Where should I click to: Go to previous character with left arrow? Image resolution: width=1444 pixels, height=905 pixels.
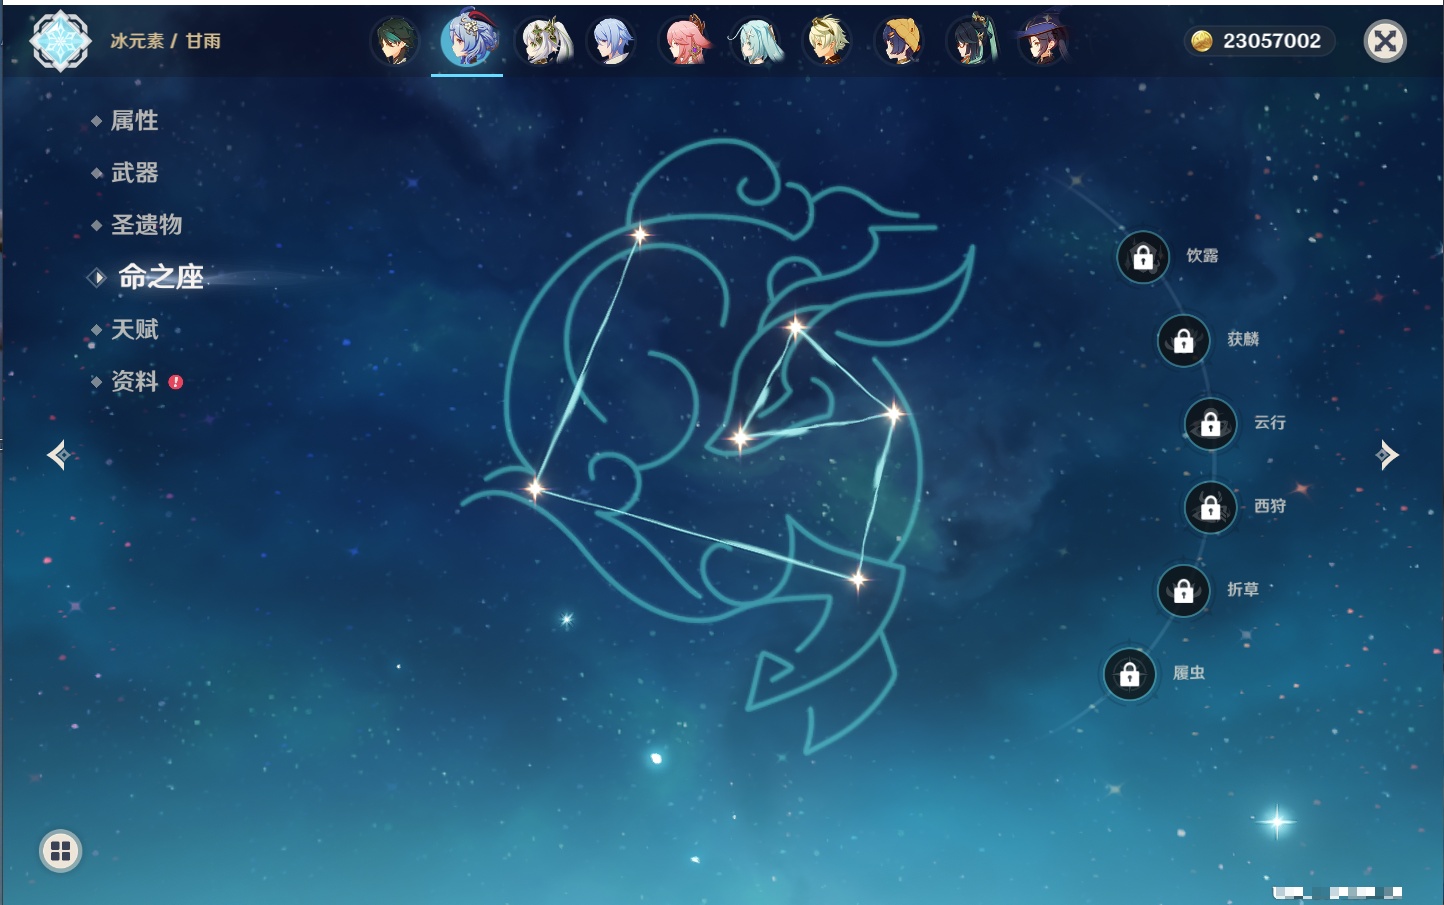(x=58, y=455)
